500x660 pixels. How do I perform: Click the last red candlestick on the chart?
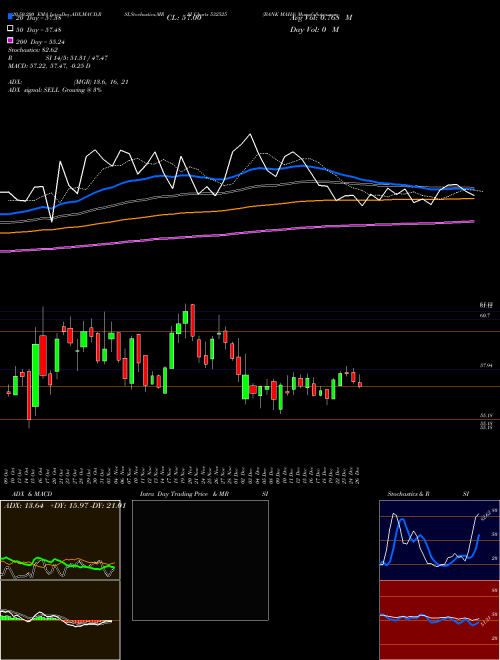coord(360,383)
